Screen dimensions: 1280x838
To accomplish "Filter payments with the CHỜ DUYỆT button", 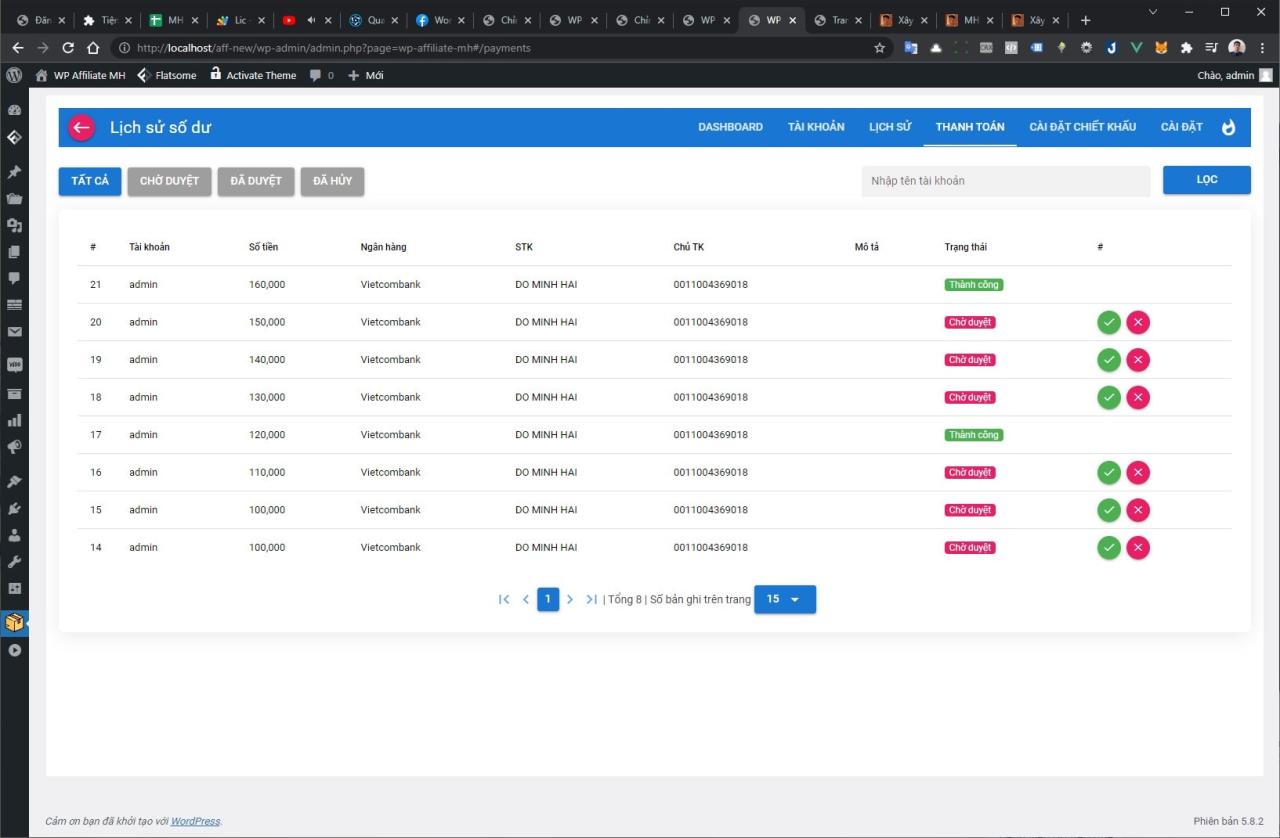I will [x=169, y=181].
